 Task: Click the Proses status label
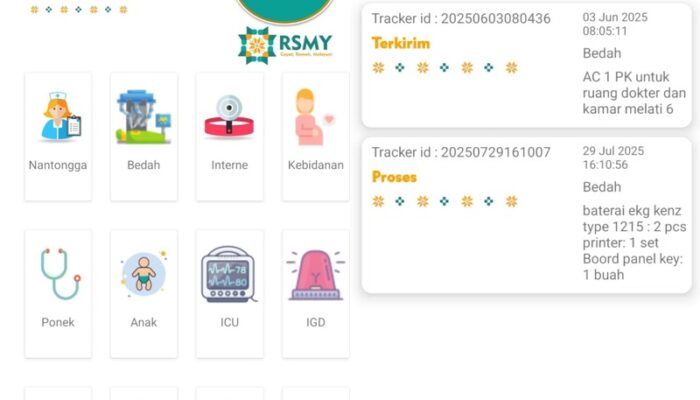394,177
